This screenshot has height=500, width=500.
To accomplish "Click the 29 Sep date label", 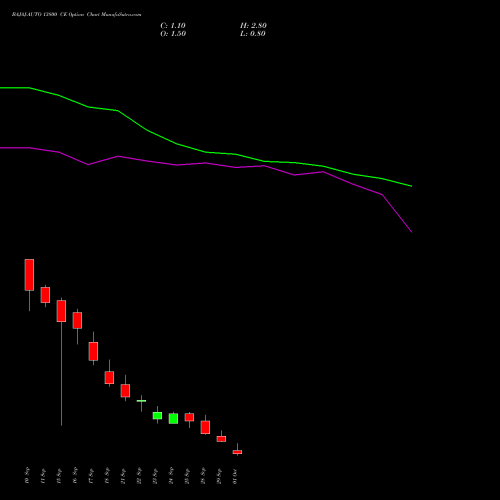I will point(219,475).
